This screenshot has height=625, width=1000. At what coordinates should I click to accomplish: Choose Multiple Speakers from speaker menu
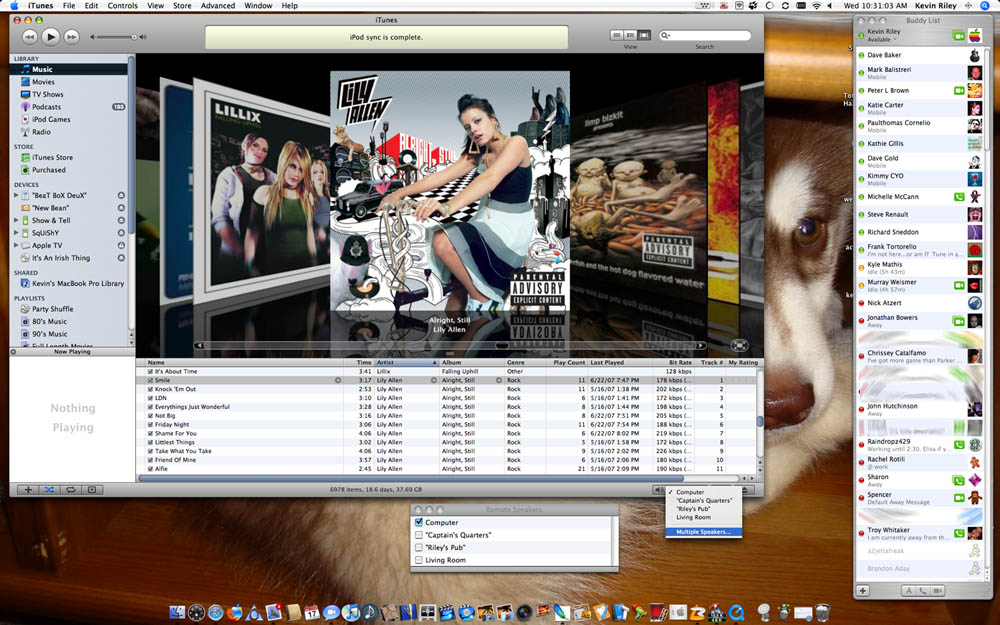click(703, 532)
